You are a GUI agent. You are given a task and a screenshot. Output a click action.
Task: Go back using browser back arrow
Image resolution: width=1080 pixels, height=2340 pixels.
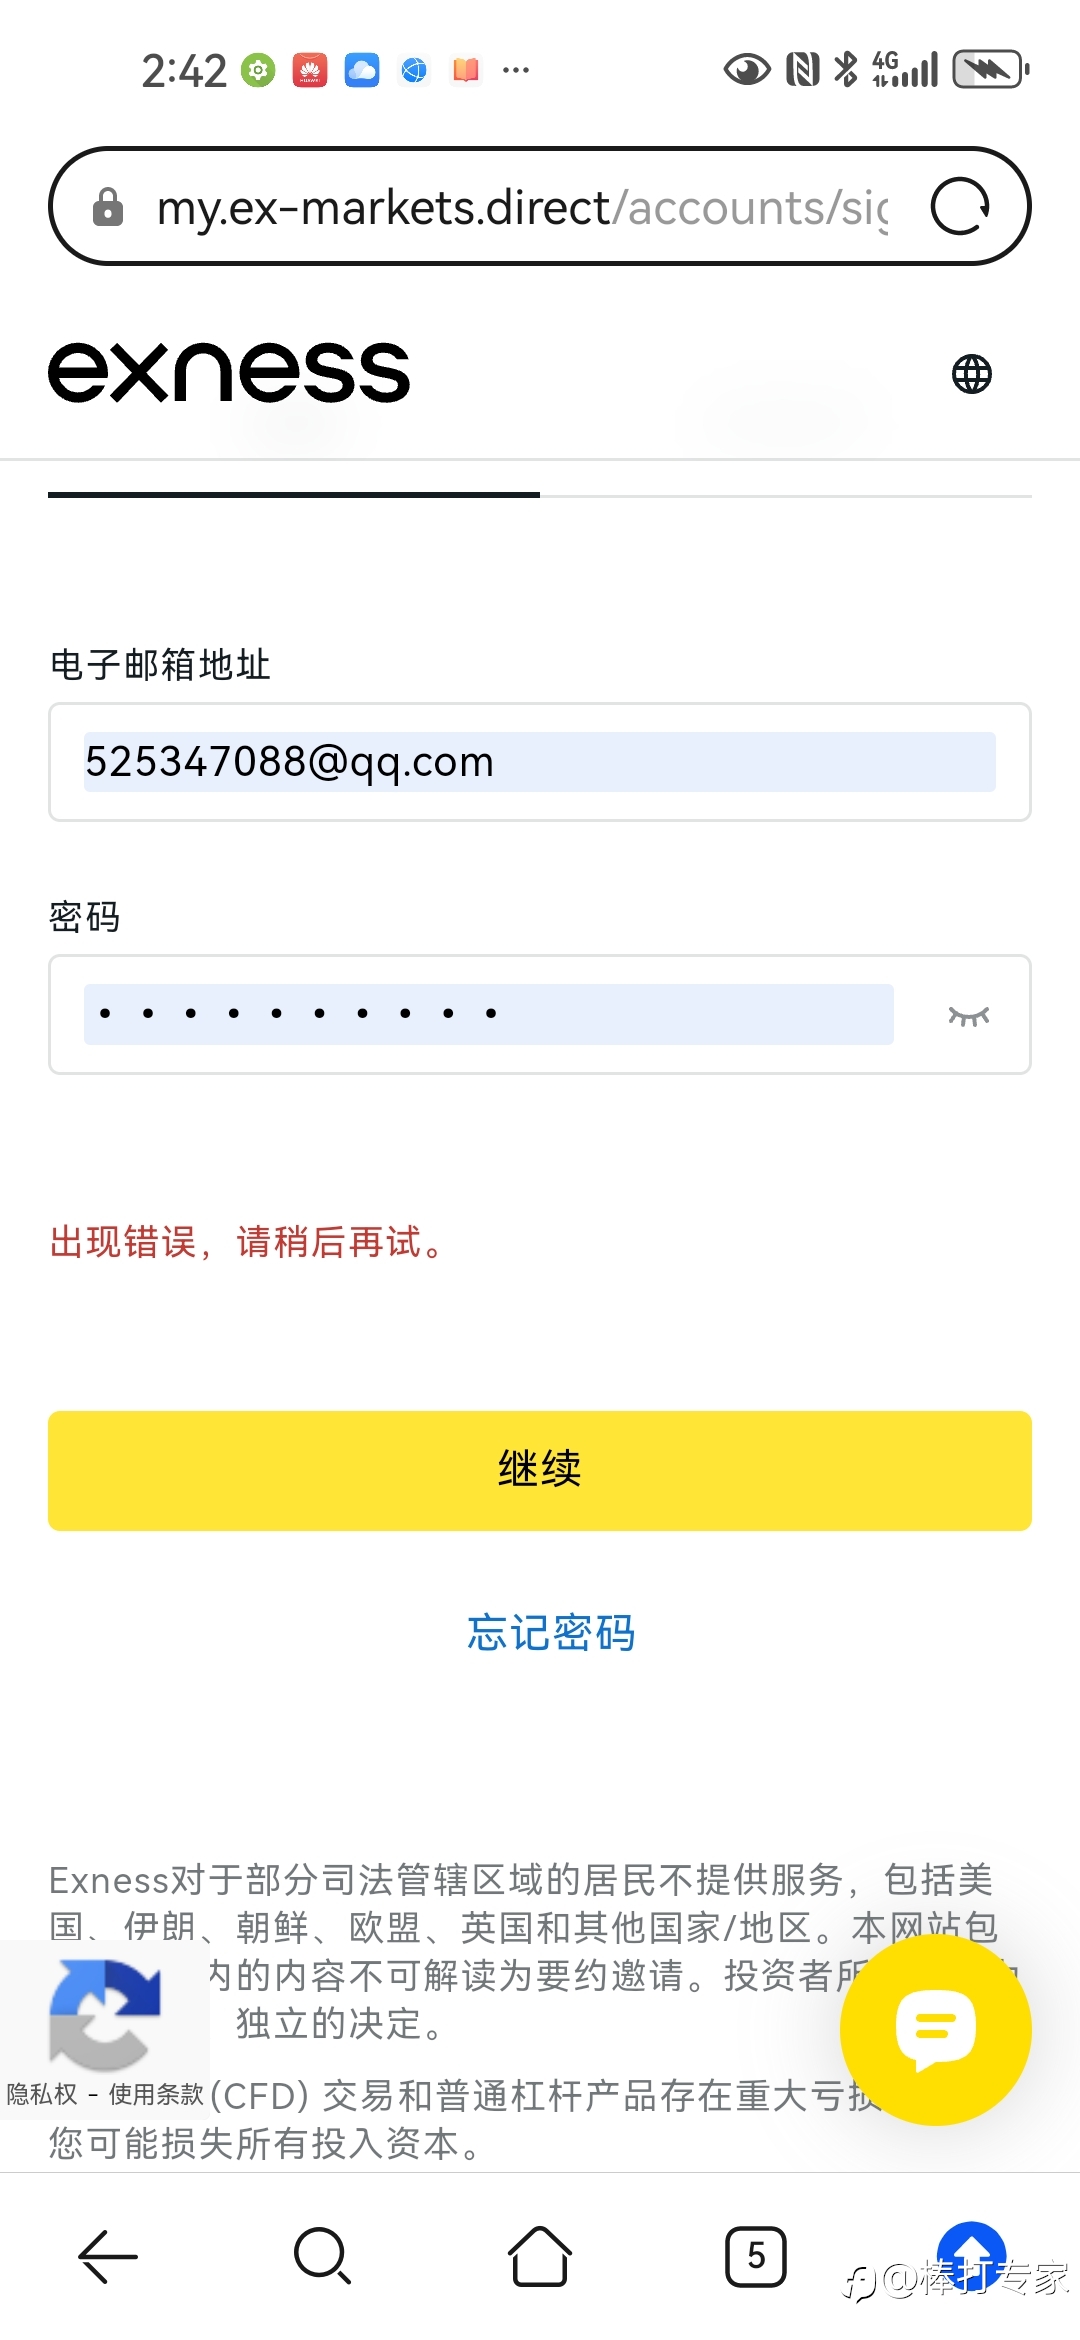(x=108, y=2256)
